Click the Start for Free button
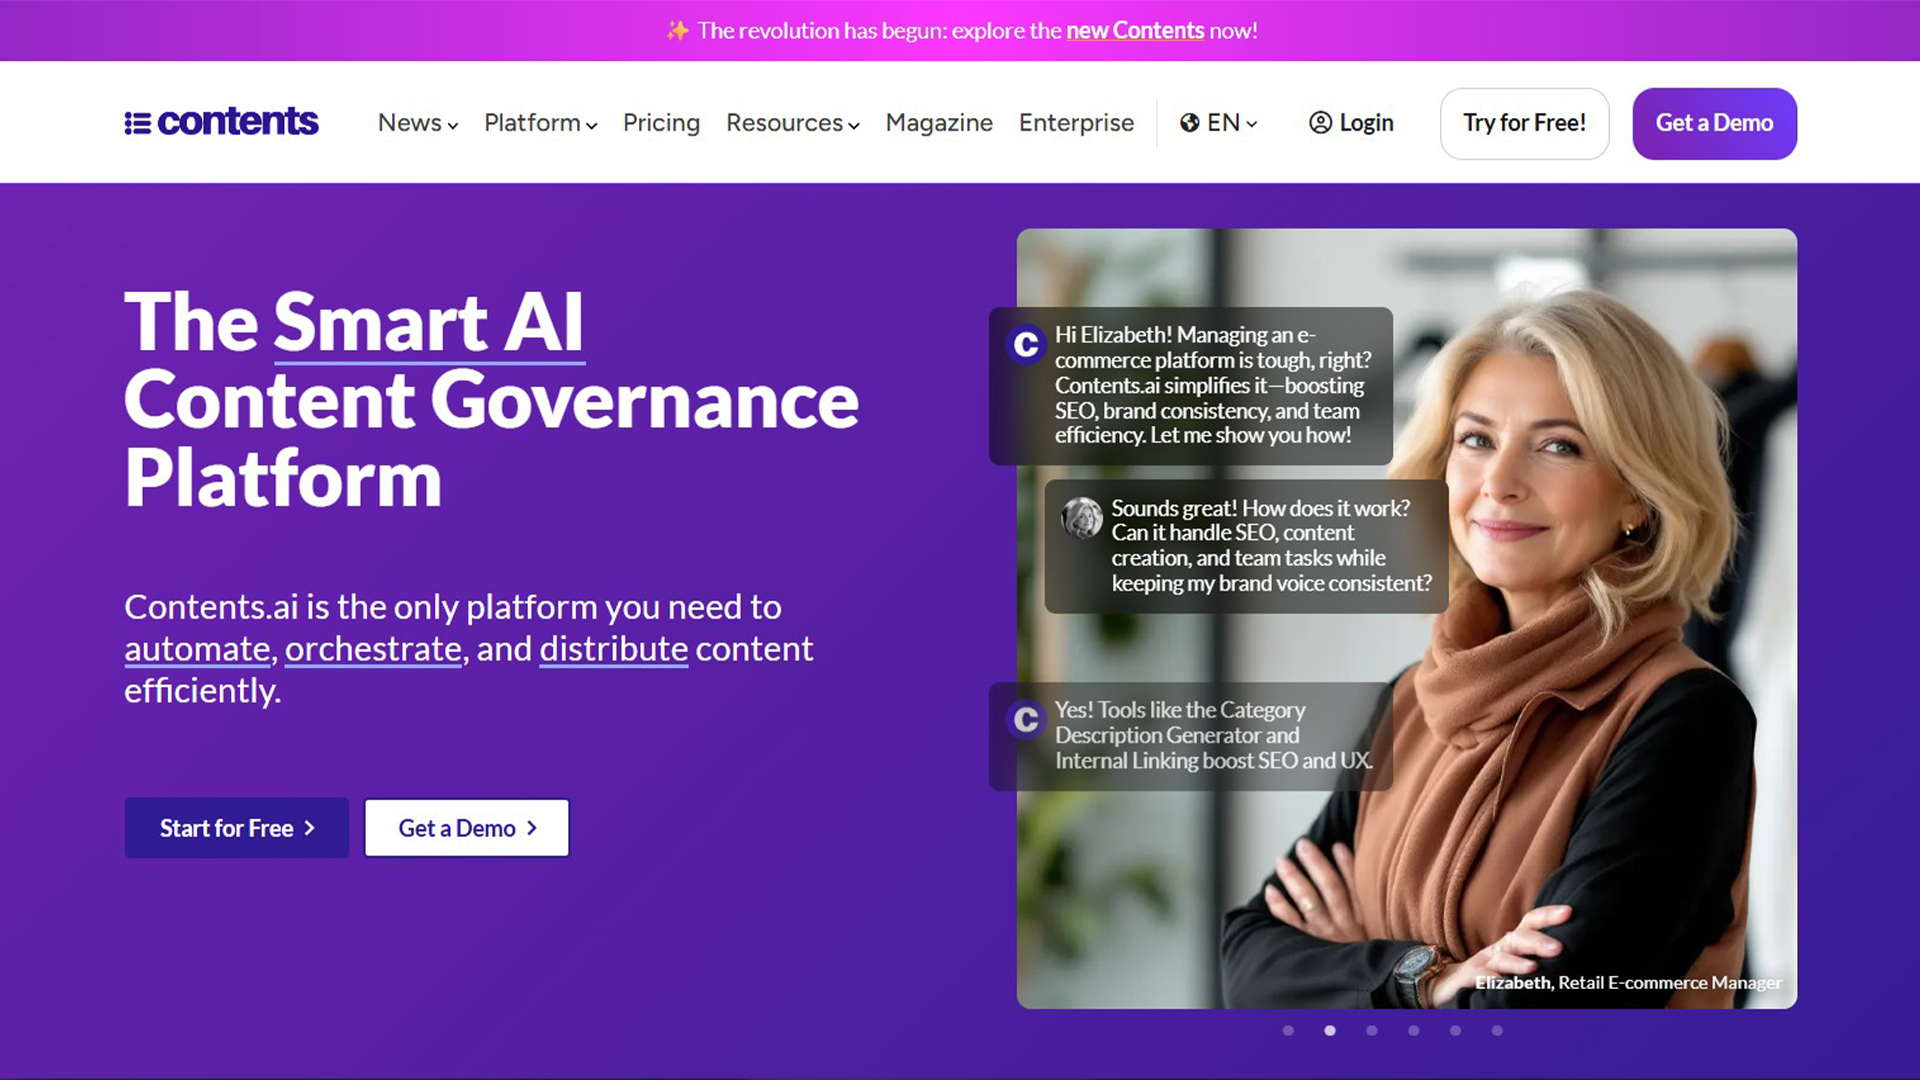Image resolution: width=1920 pixels, height=1080 pixels. [x=237, y=828]
